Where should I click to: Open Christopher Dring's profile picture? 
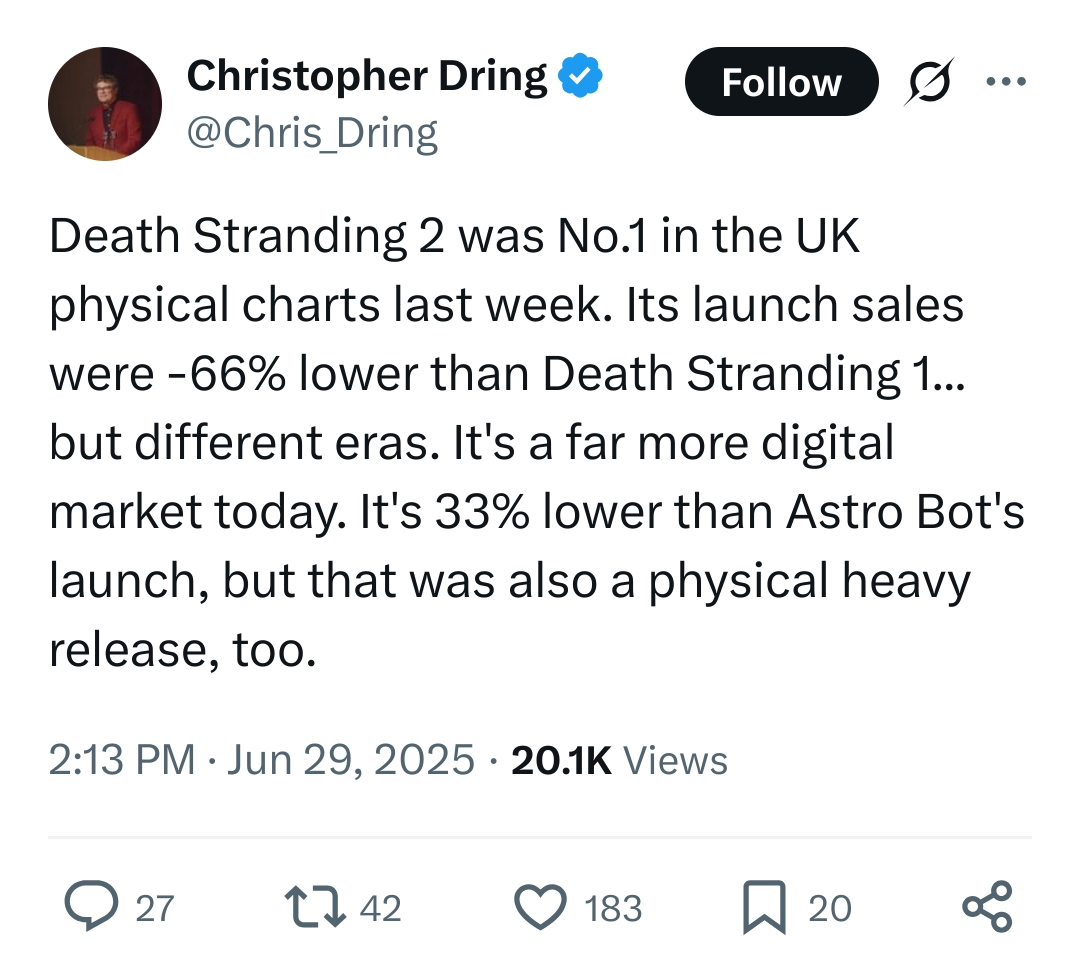coord(105,104)
